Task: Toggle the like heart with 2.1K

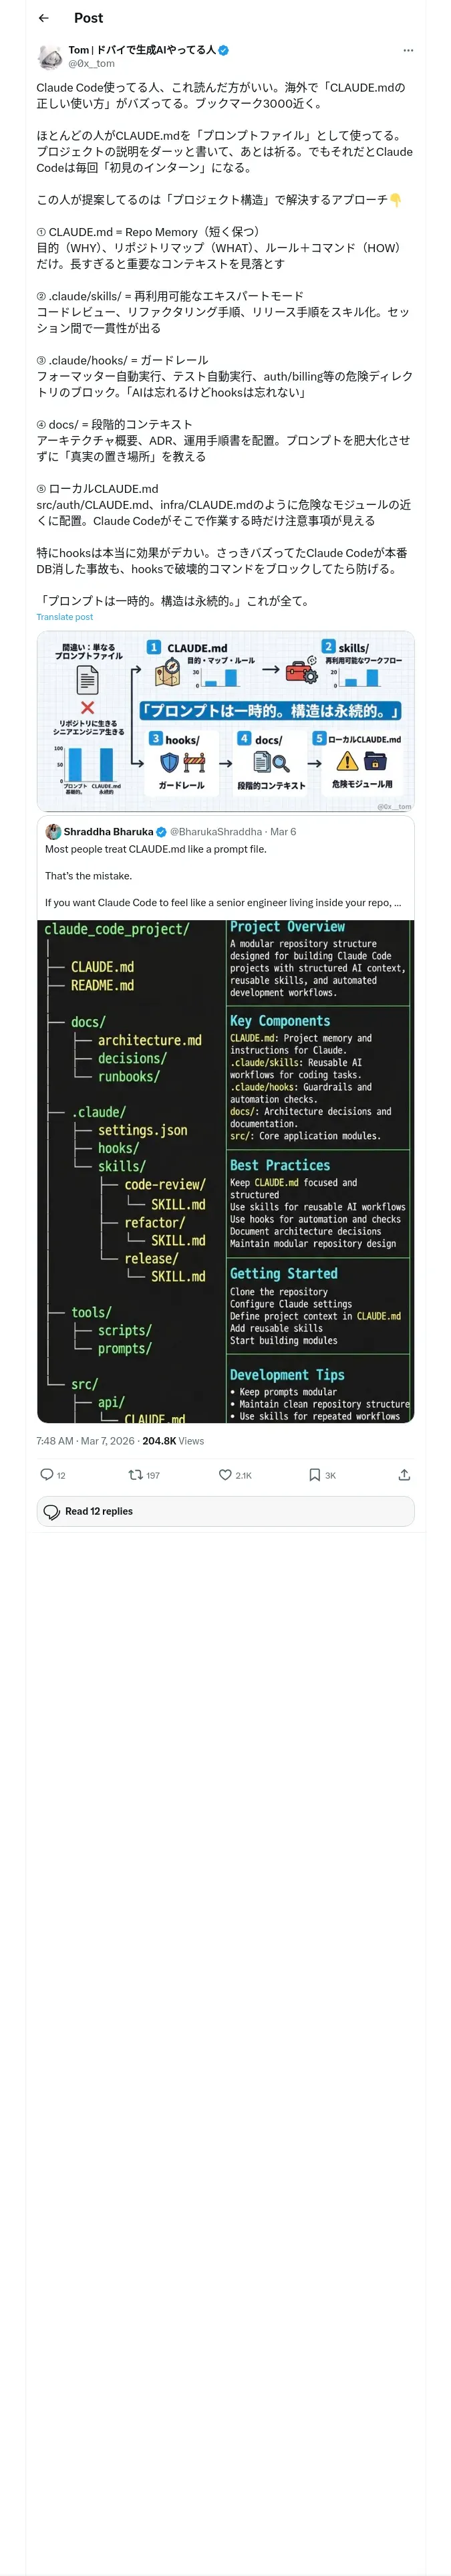Action: tap(235, 1475)
